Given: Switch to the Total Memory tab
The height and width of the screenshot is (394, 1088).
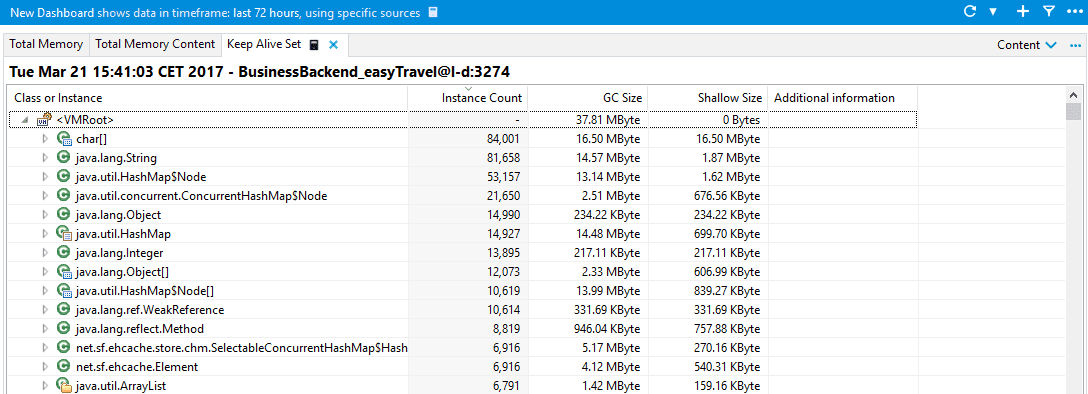Looking at the screenshot, I should (x=46, y=44).
